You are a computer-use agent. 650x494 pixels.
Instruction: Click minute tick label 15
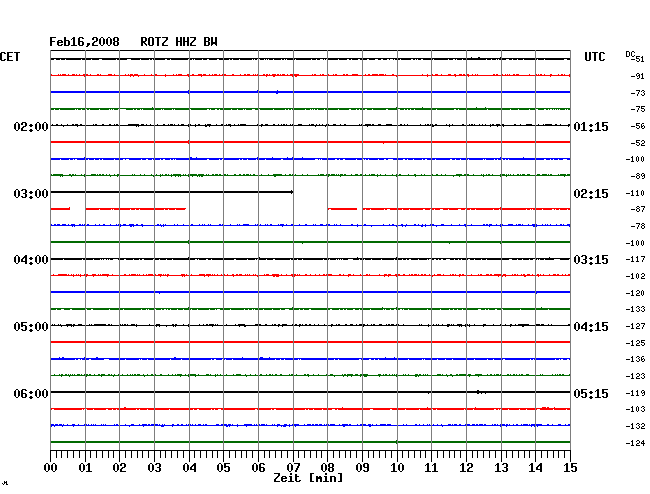pyautogui.click(x=570, y=467)
